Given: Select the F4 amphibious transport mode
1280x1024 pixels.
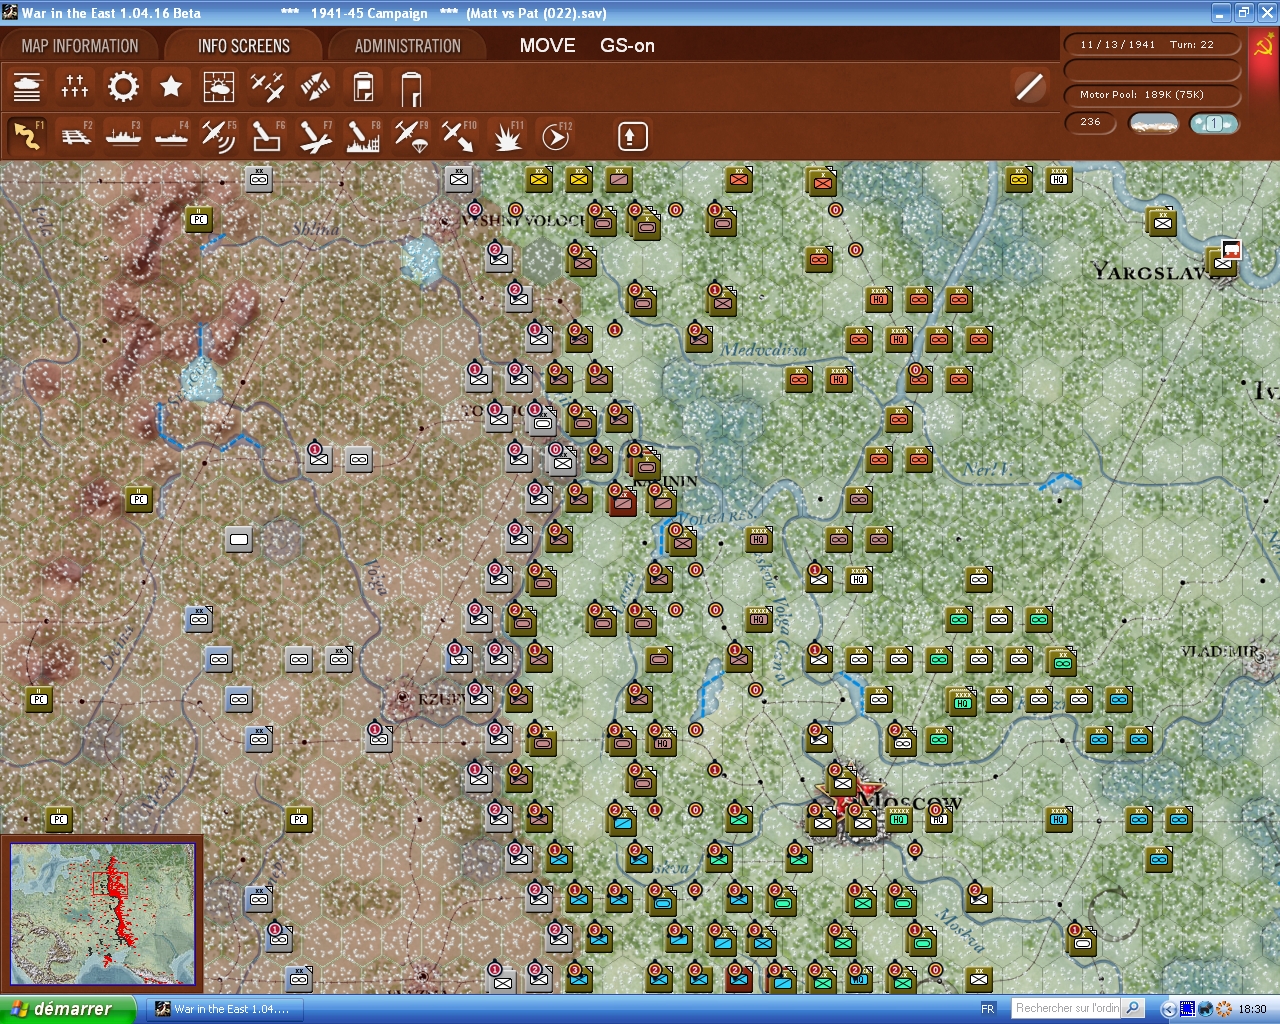Looking at the screenshot, I should (171, 136).
